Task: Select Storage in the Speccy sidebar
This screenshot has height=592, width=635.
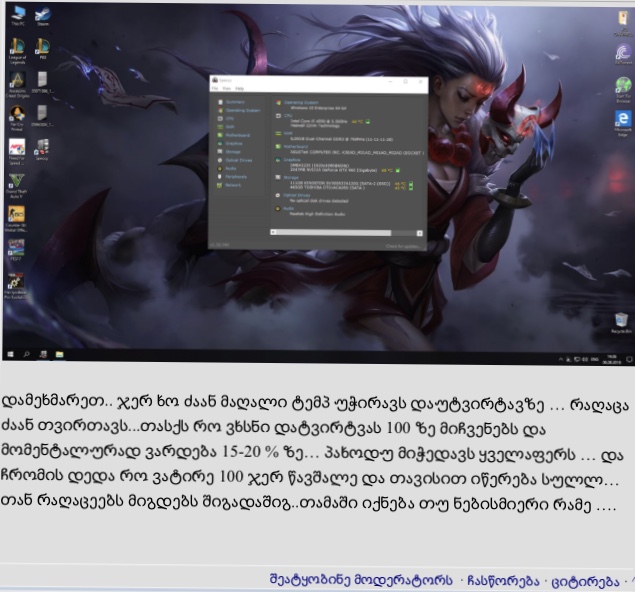Action: click(230, 152)
